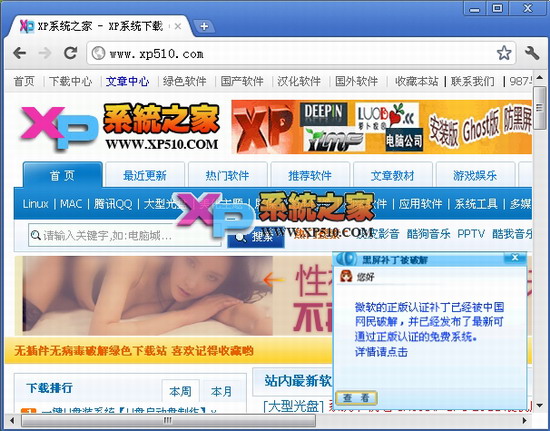Open the wrench settings menu
This screenshot has width=550, height=431.
tap(532, 53)
